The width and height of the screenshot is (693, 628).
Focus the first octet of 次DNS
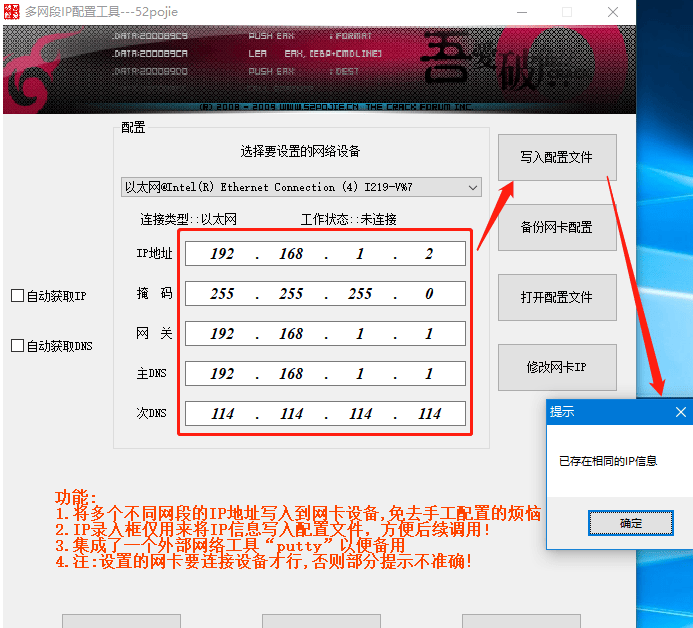pyautogui.click(x=222, y=414)
